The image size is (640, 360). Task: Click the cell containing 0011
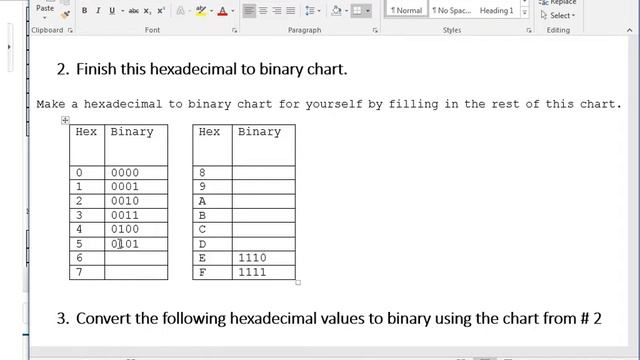[136, 215]
